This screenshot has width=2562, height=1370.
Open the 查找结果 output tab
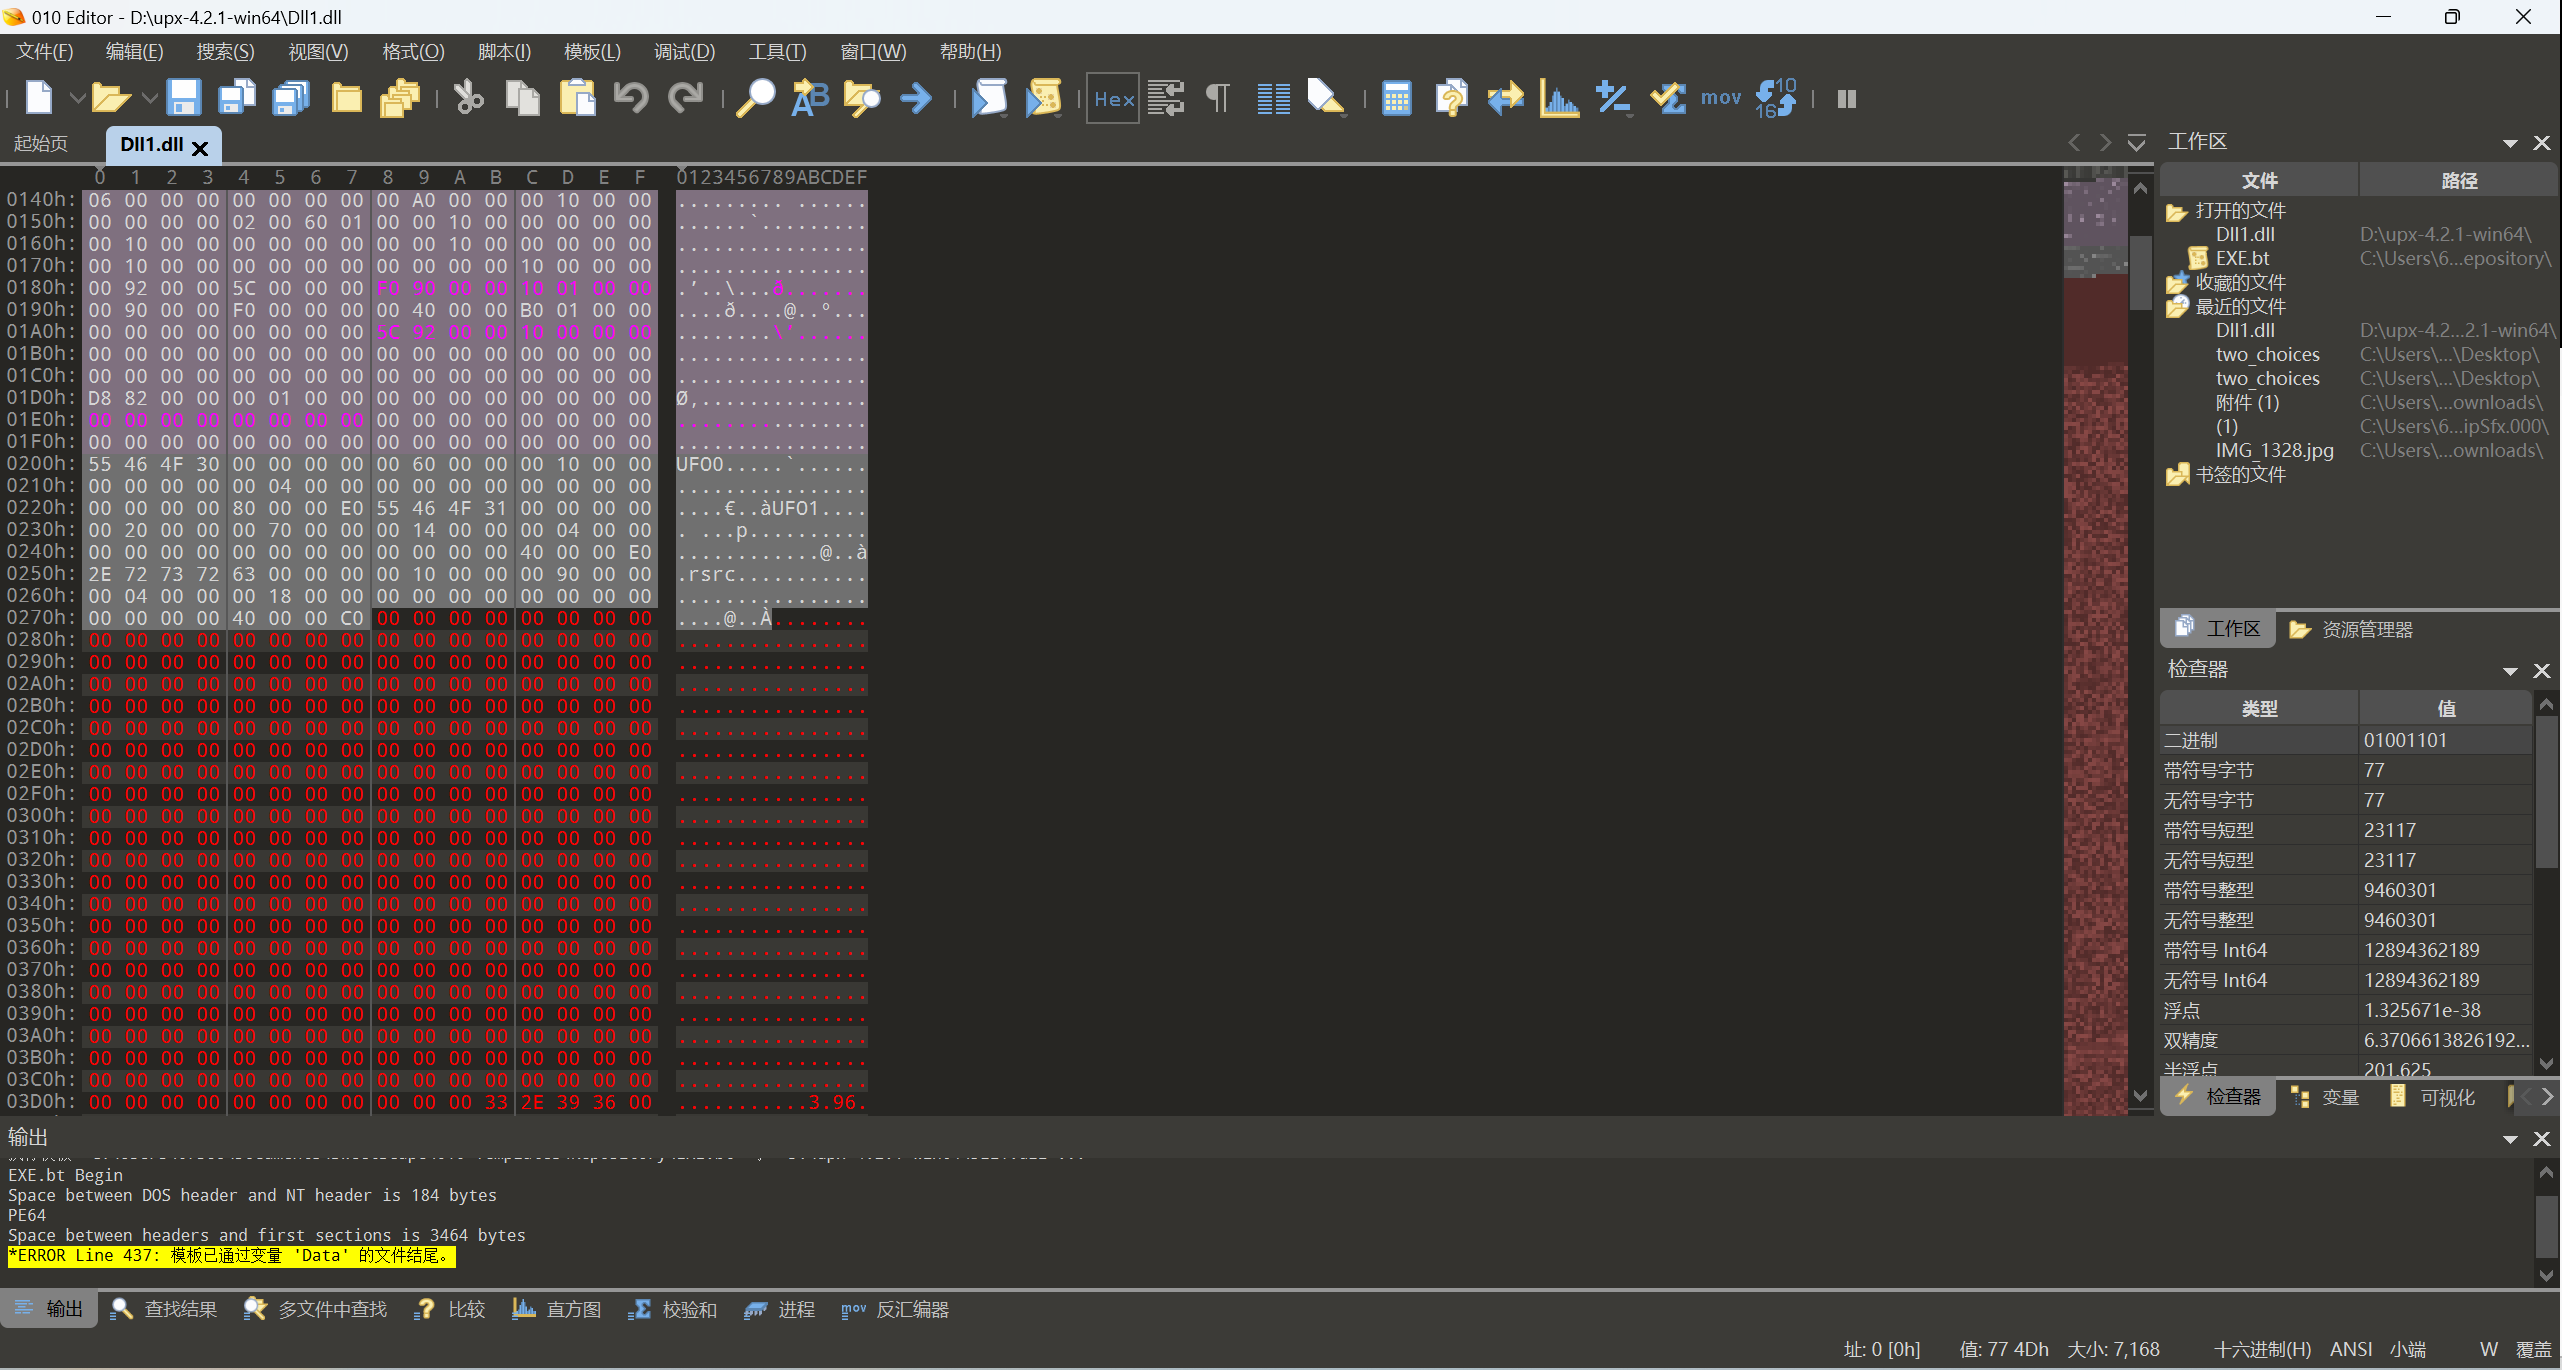click(x=165, y=1309)
